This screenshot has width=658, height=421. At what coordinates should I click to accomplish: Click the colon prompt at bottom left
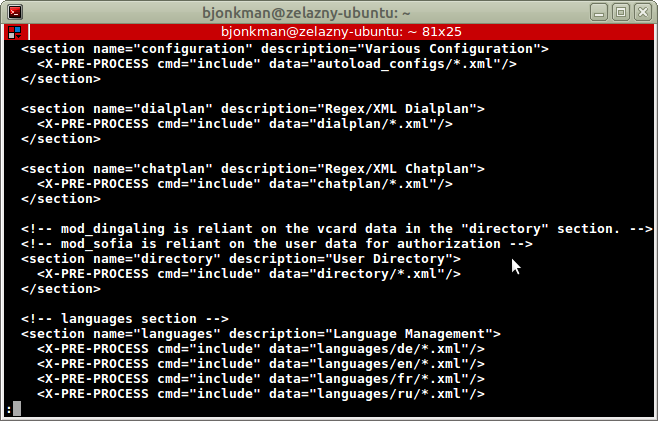click(x=9, y=408)
